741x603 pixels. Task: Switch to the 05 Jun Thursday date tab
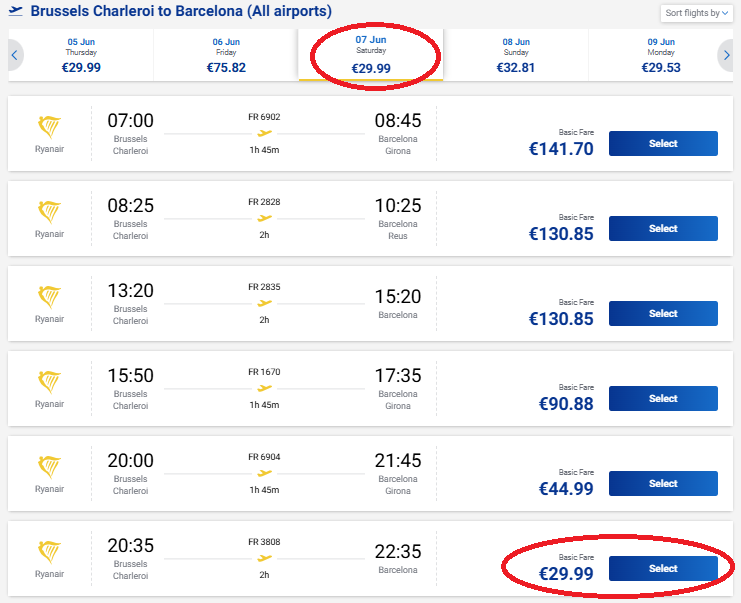pyautogui.click(x=82, y=55)
